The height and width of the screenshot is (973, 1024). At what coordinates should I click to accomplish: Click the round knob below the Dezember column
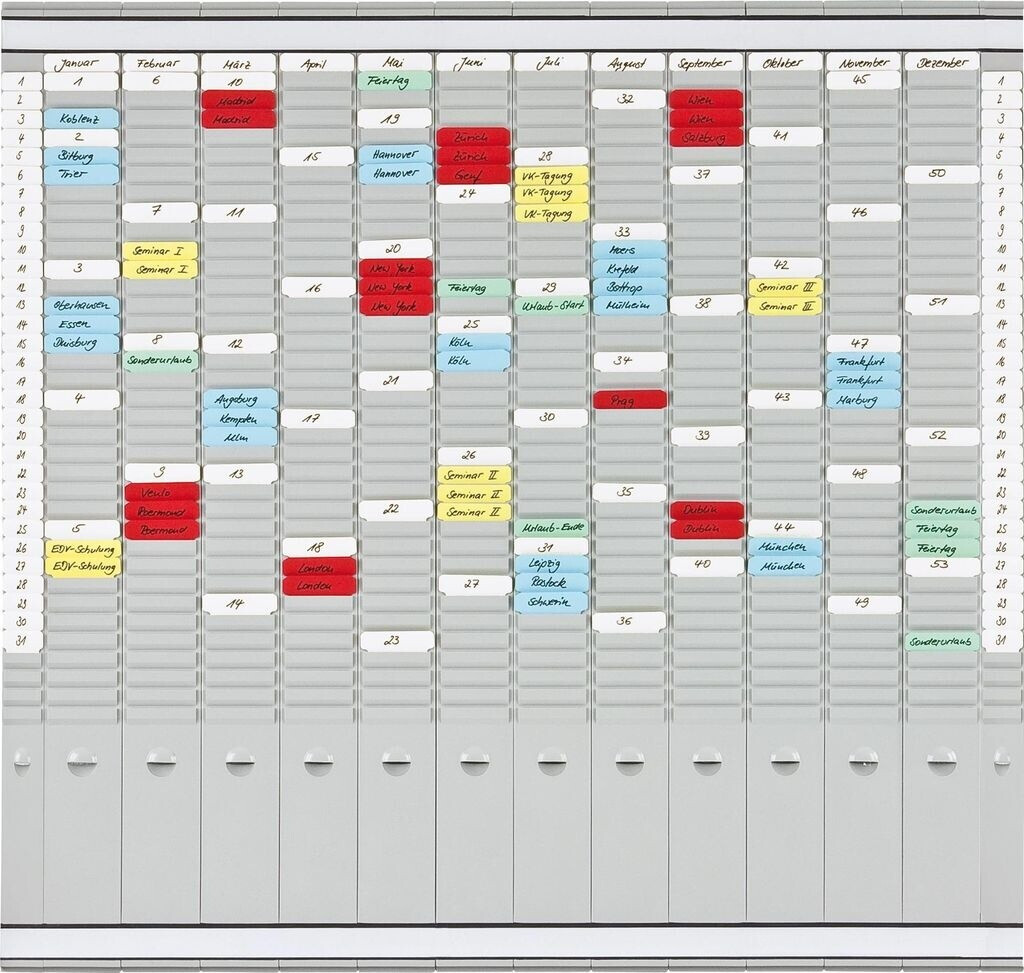[x=941, y=762]
